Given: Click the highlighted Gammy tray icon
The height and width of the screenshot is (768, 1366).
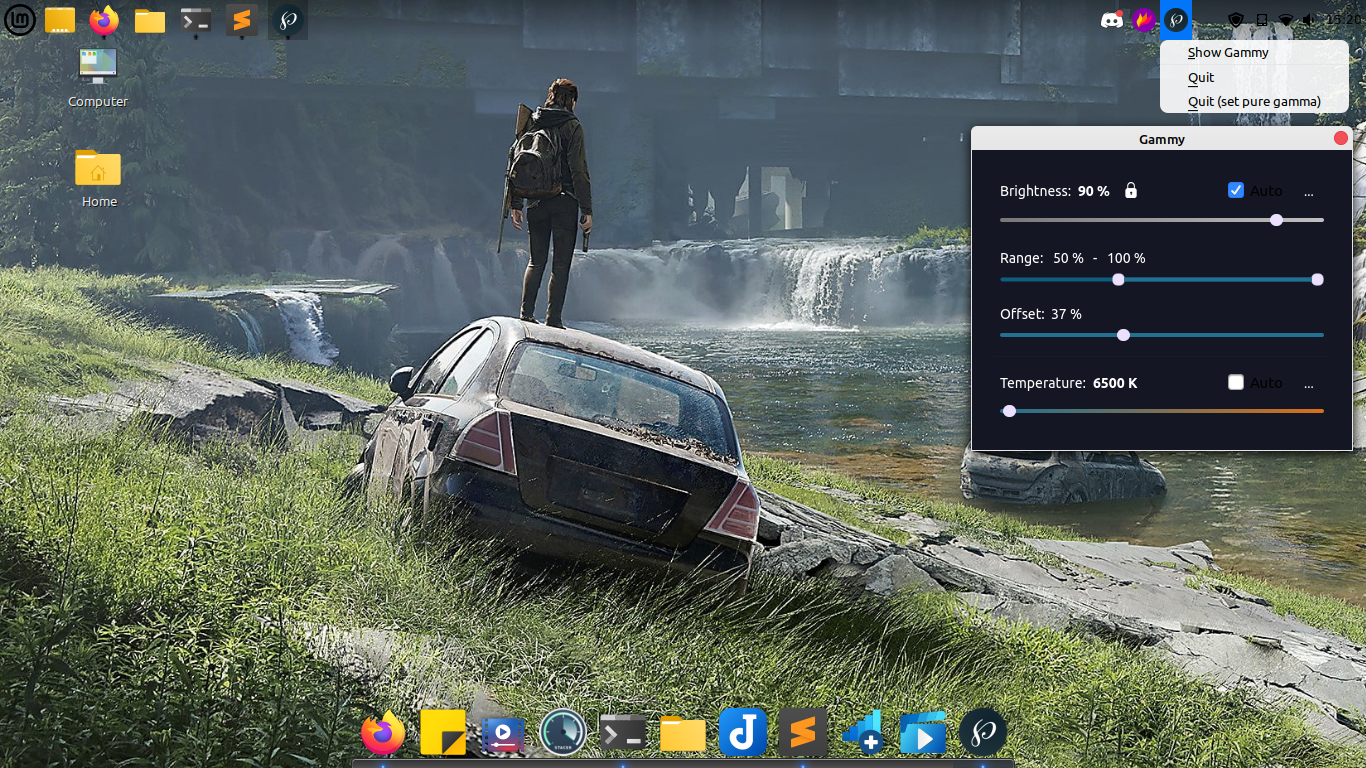Looking at the screenshot, I should pos(1176,19).
